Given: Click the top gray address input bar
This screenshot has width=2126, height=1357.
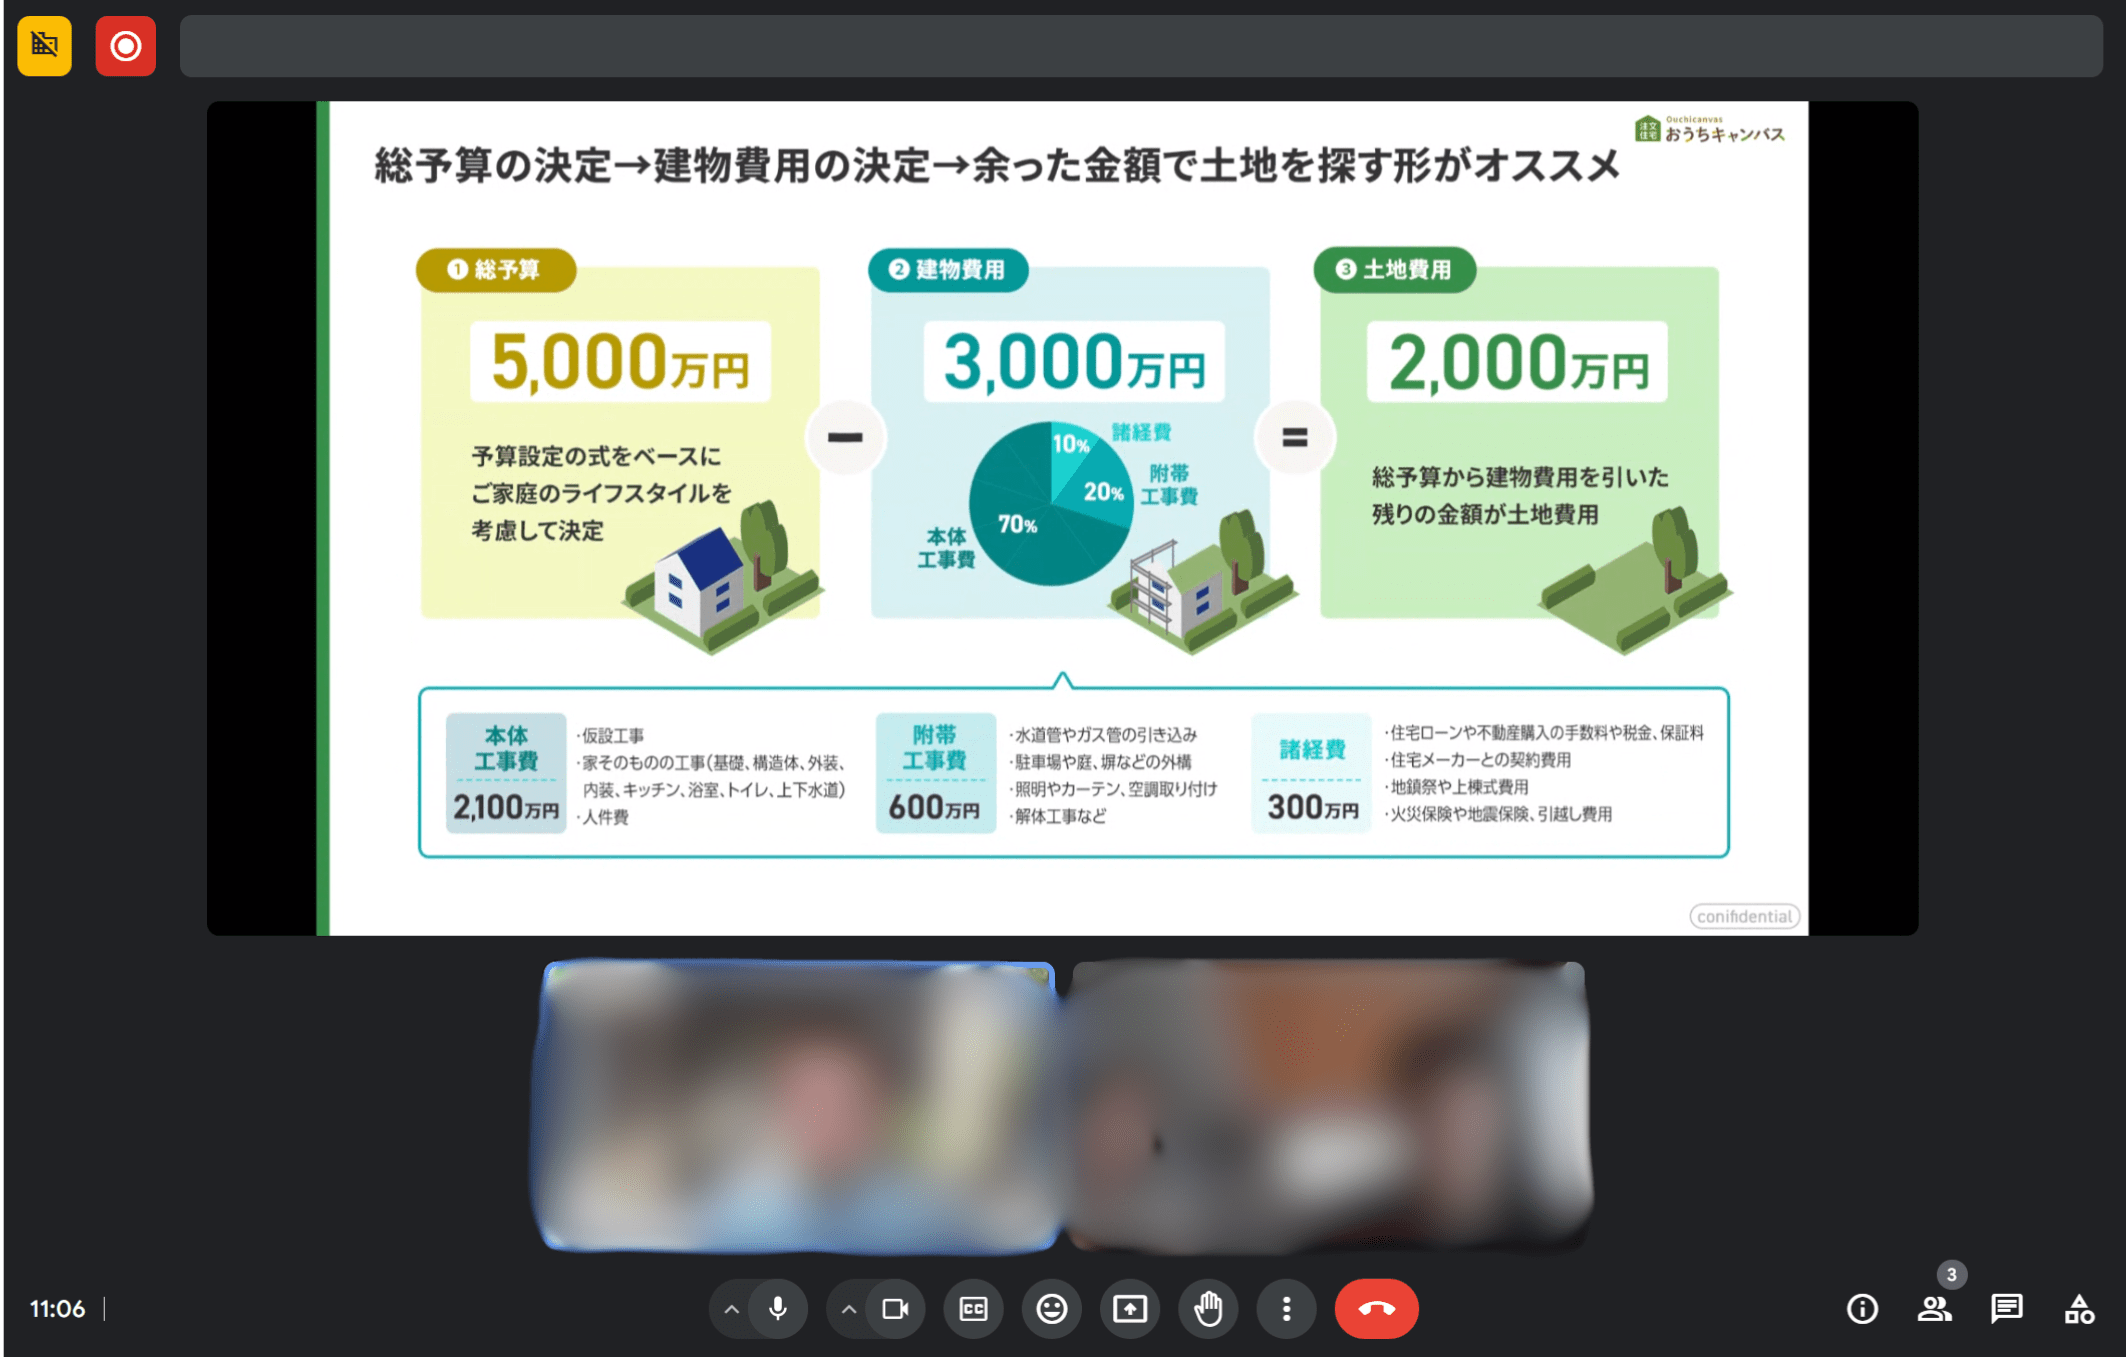Looking at the screenshot, I should pyautogui.click(x=1140, y=46).
